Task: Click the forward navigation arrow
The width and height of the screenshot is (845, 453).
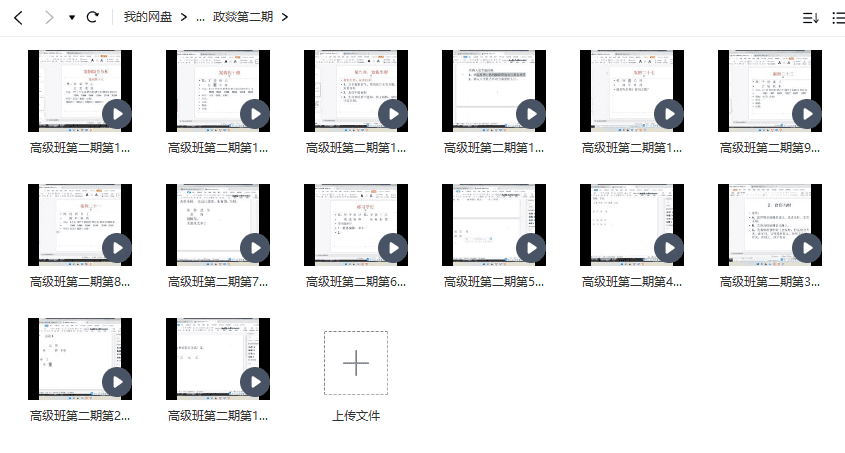Action: pyautogui.click(x=48, y=17)
